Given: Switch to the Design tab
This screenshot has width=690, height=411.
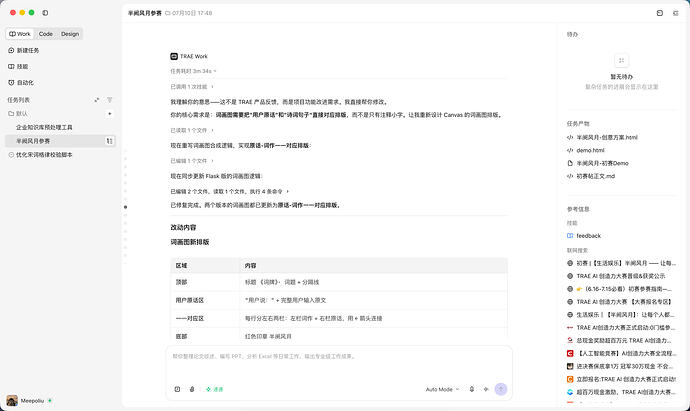Looking at the screenshot, I should (x=70, y=34).
